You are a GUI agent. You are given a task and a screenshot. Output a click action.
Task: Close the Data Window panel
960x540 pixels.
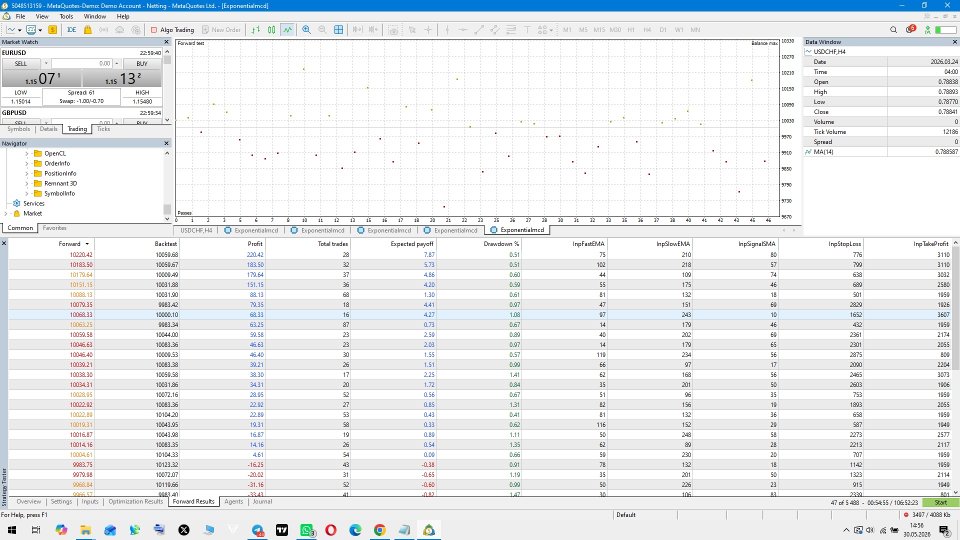pyautogui.click(x=954, y=42)
